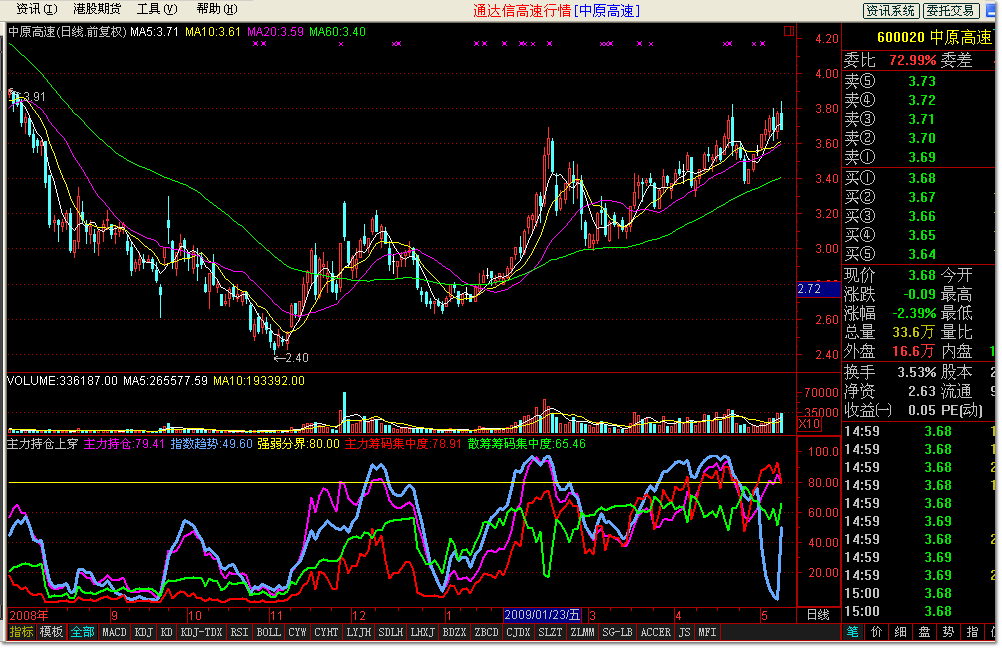Switch to the RSI indicator tab
Image resolution: width=1002 pixels, height=648 pixels.
tap(240, 632)
